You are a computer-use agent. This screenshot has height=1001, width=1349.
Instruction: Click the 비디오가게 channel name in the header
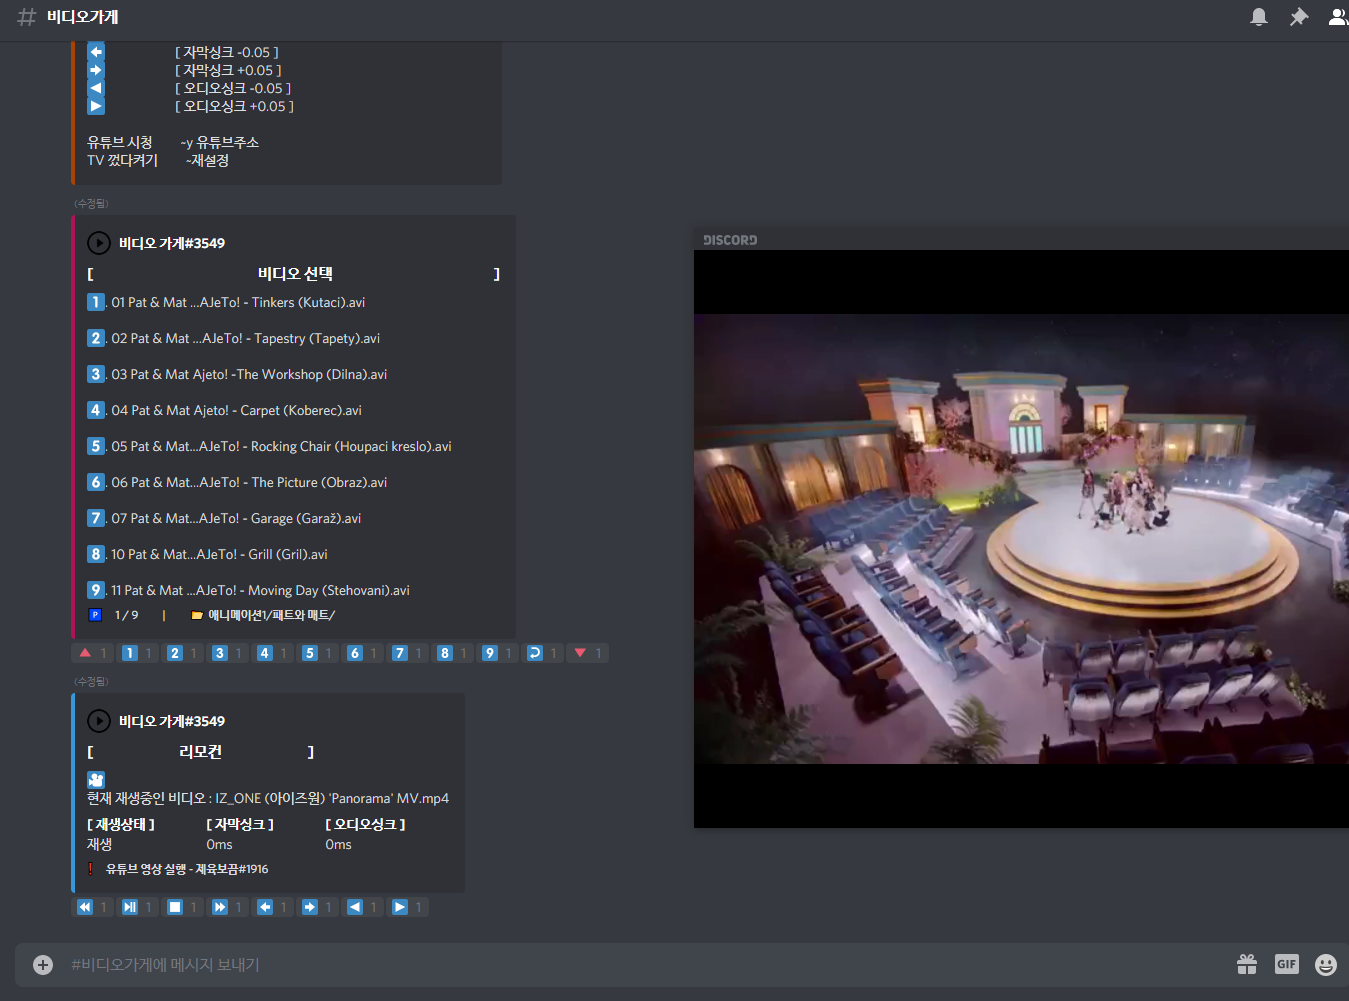coord(80,16)
